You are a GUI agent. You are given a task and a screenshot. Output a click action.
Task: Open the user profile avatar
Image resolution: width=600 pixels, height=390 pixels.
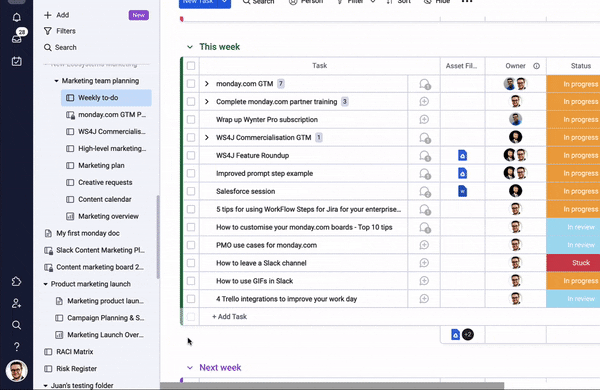click(16, 370)
